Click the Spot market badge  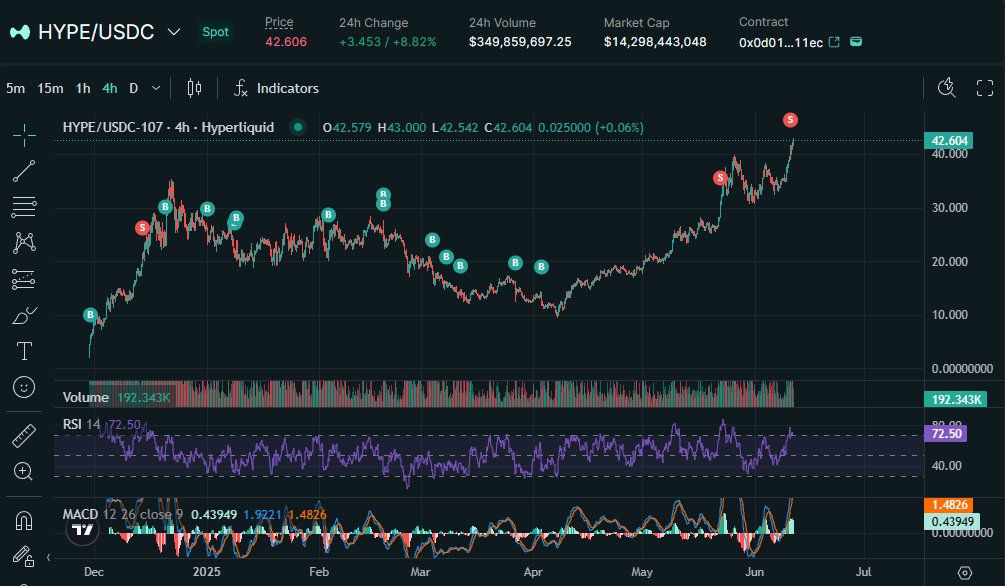[x=215, y=31]
